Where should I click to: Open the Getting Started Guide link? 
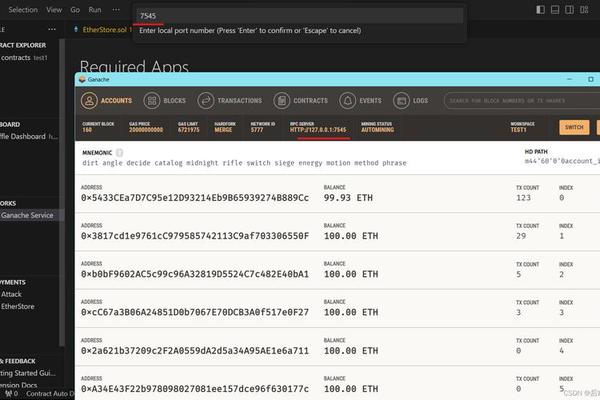pyautogui.click(x=28, y=373)
